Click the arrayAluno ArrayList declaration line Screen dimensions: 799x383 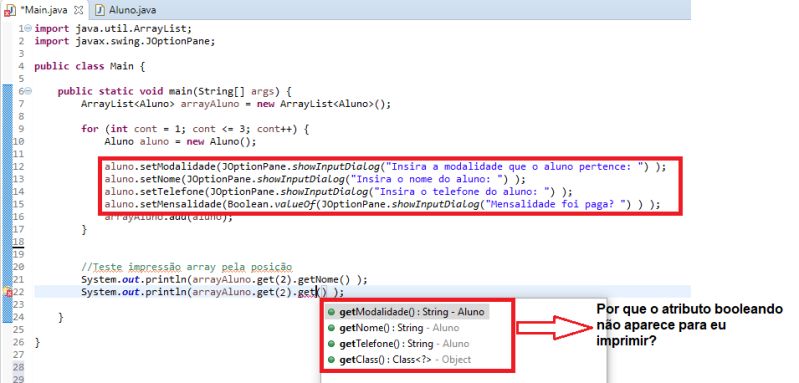(235, 104)
